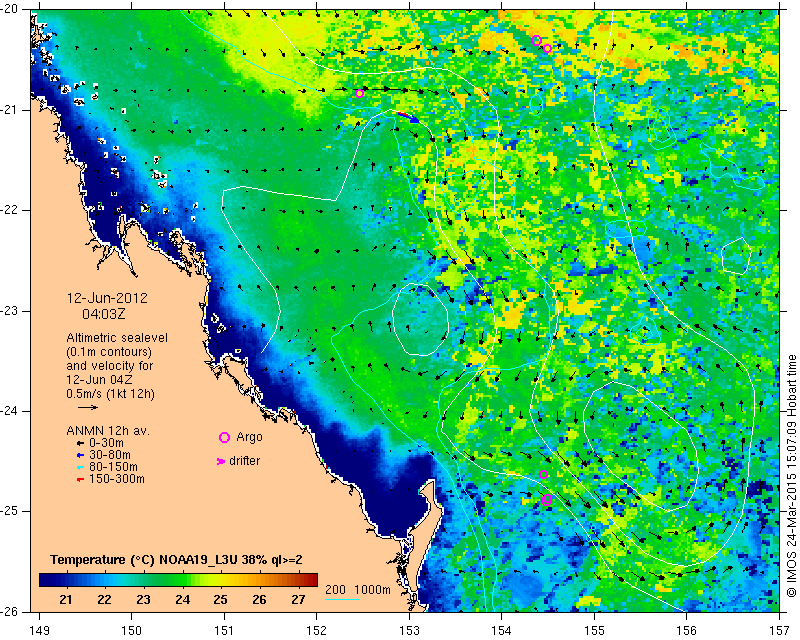800x640 pixels.
Task: Click the Argo float marker near 154.5E, 24.9S
Action: [x=546, y=500]
